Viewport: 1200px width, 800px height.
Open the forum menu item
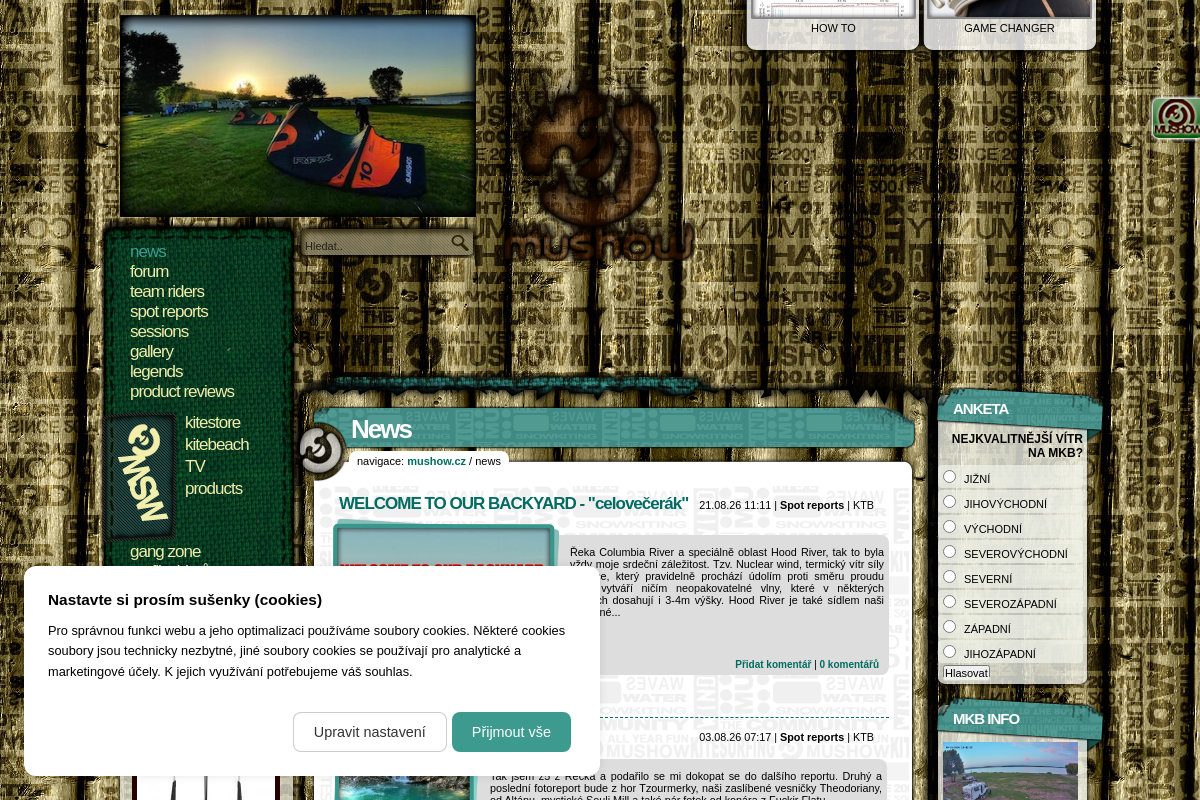pyautogui.click(x=149, y=272)
